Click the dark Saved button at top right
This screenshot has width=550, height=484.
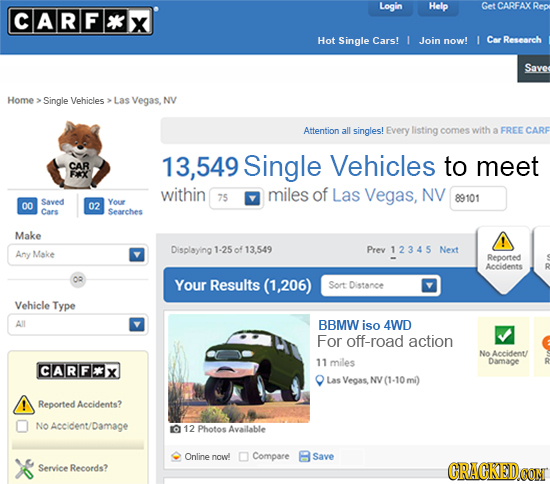[x=534, y=68]
